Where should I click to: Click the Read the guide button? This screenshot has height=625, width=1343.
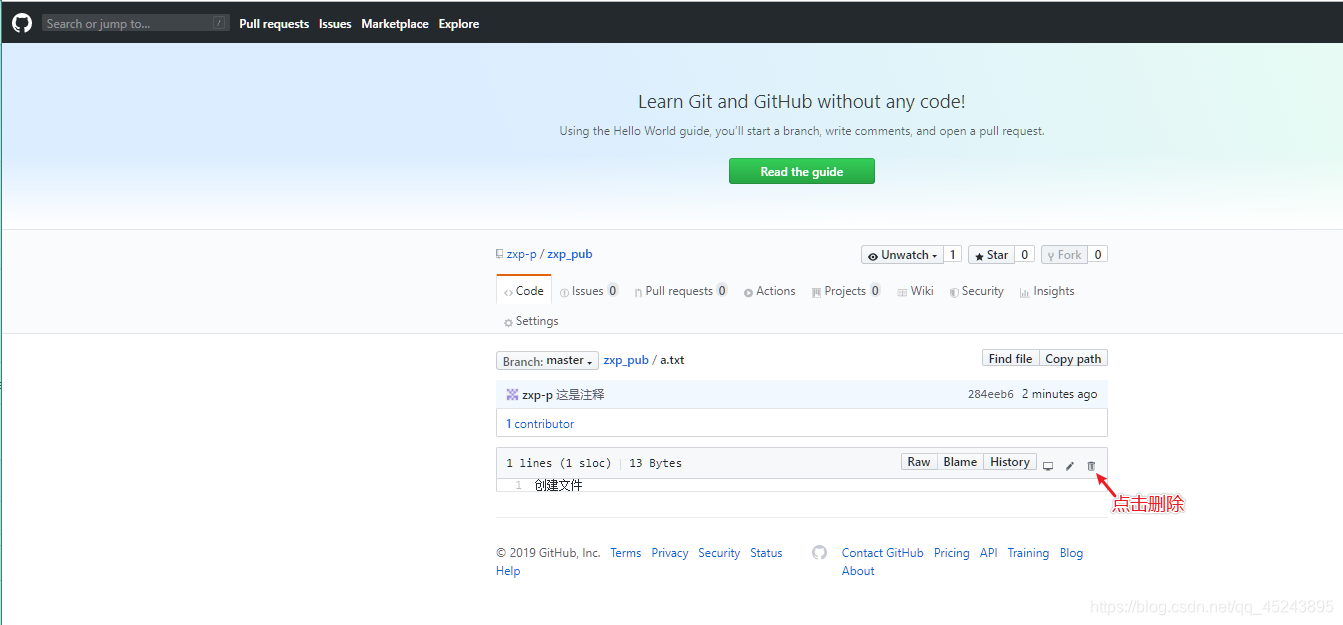click(x=801, y=171)
